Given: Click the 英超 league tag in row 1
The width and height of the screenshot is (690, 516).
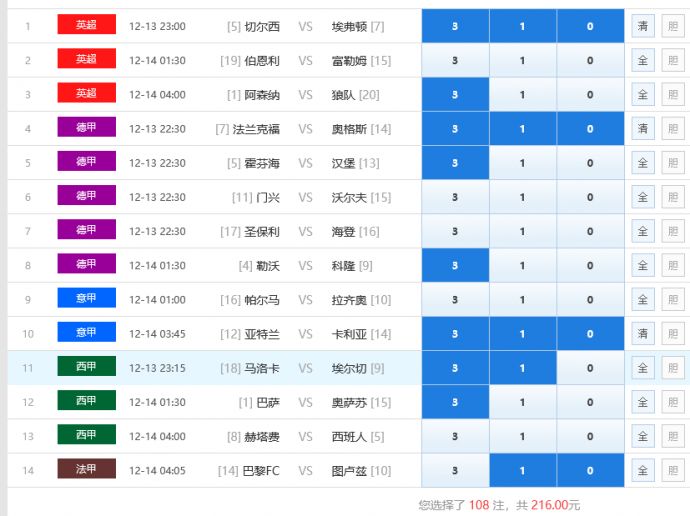Looking at the screenshot, I should [86, 25].
